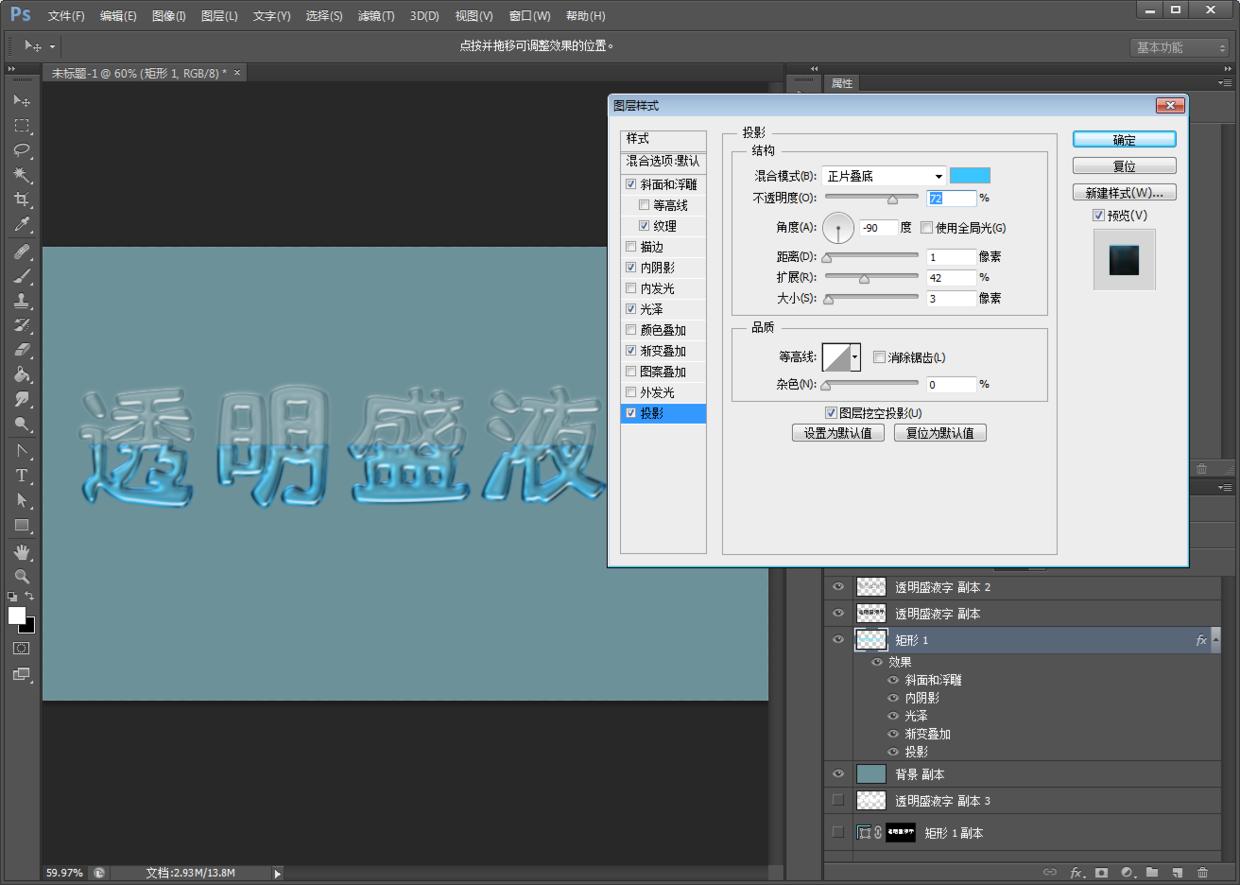Screen dimensions: 1240x885
Task: Click the blue drop shadow color swatch
Action: 969,176
